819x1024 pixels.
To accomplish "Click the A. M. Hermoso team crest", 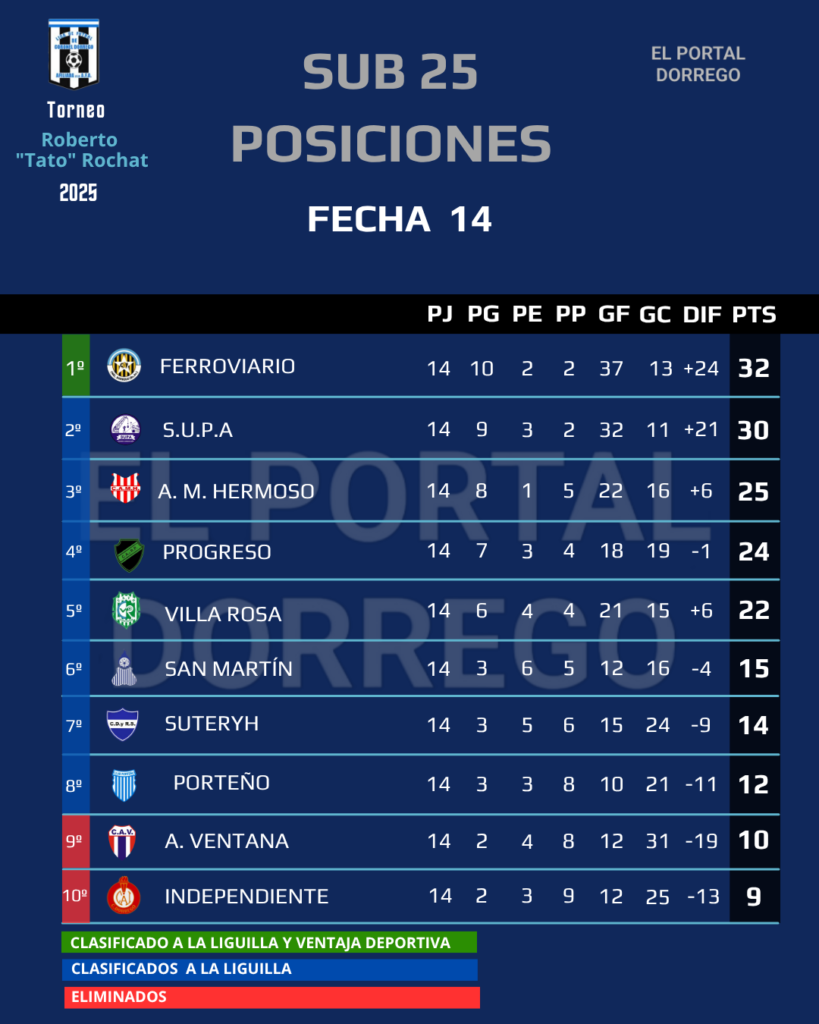I will tap(125, 490).
